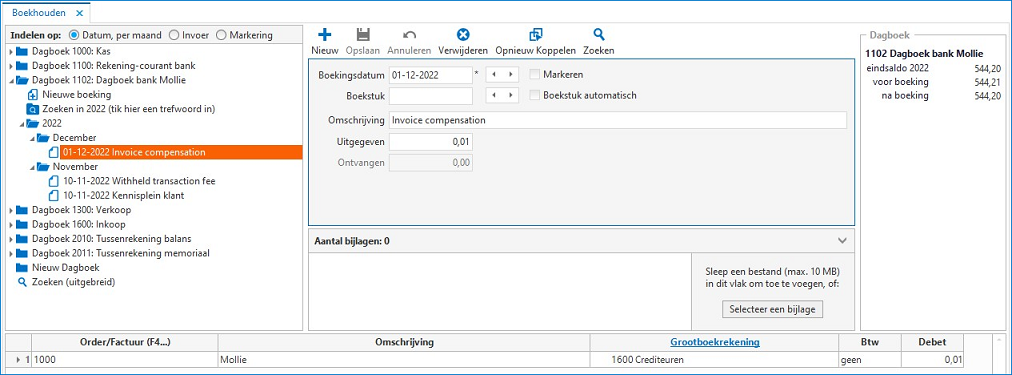
Task: Select the Markering radio option
Action: (221, 35)
